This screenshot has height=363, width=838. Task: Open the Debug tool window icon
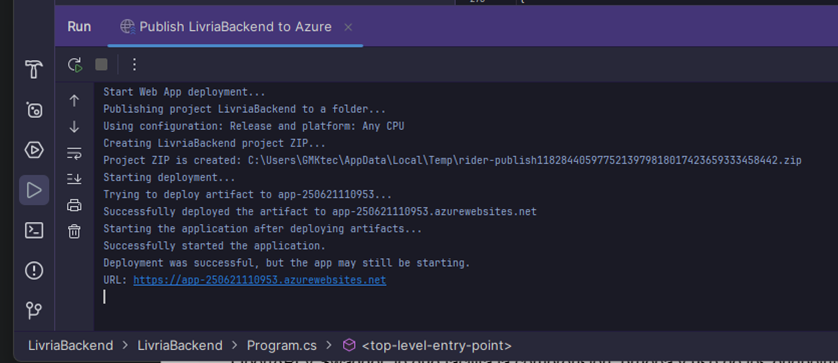(x=34, y=110)
